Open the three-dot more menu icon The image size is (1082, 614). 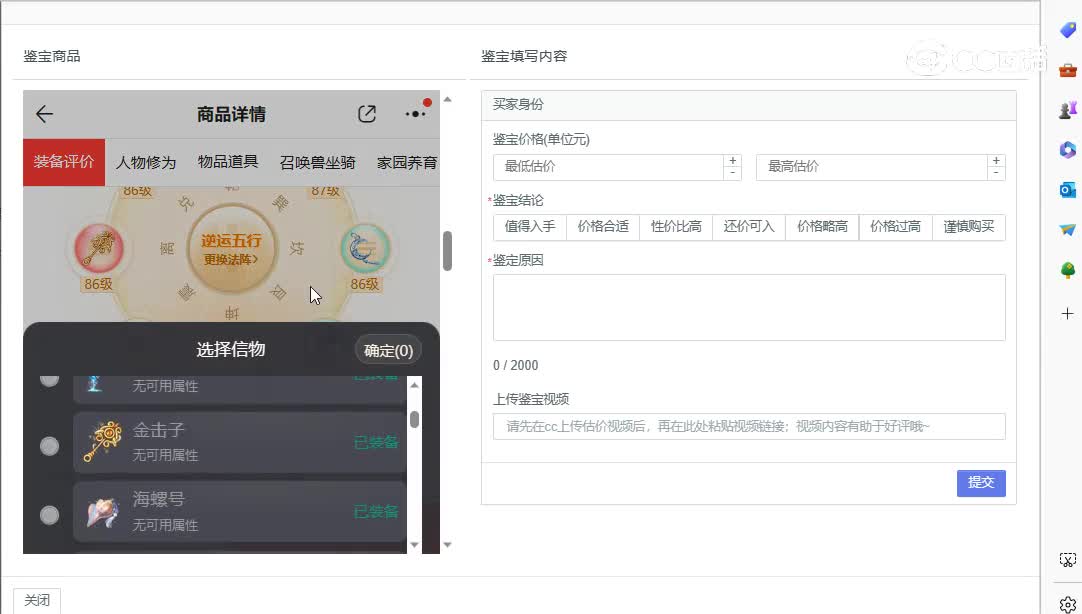click(x=415, y=114)
